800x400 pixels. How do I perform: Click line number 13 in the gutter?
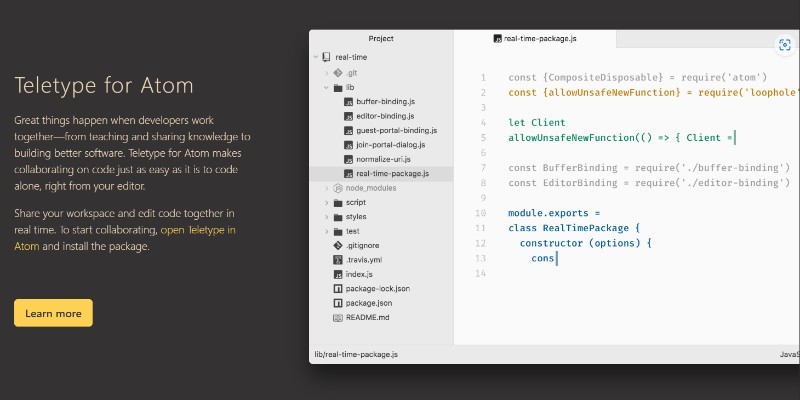click(x=480, y=258)
